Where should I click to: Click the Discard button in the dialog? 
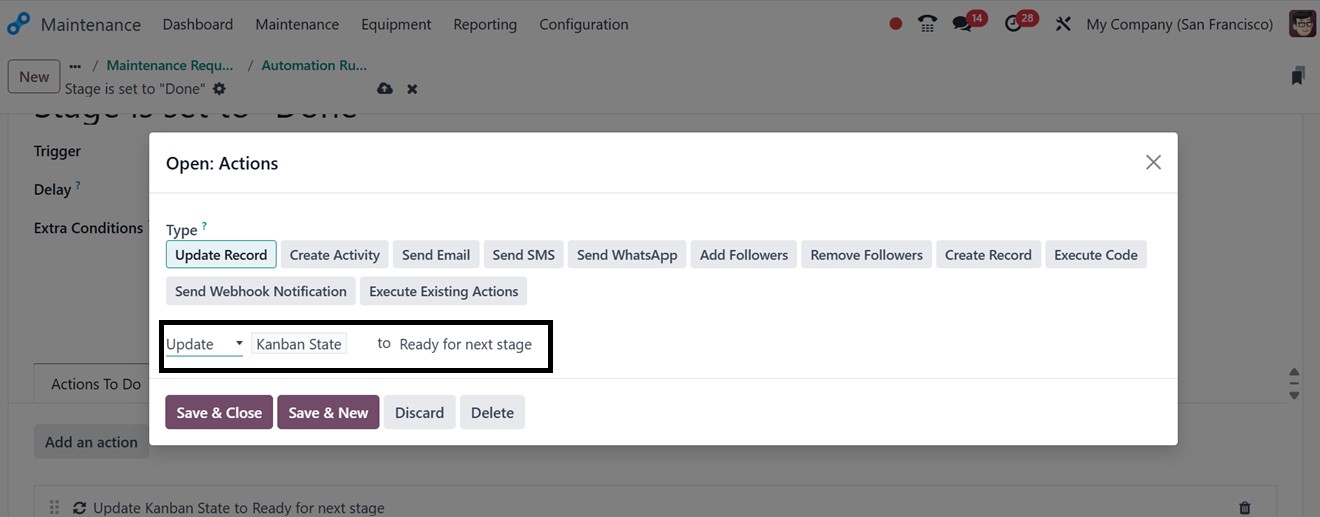[419, 413]
